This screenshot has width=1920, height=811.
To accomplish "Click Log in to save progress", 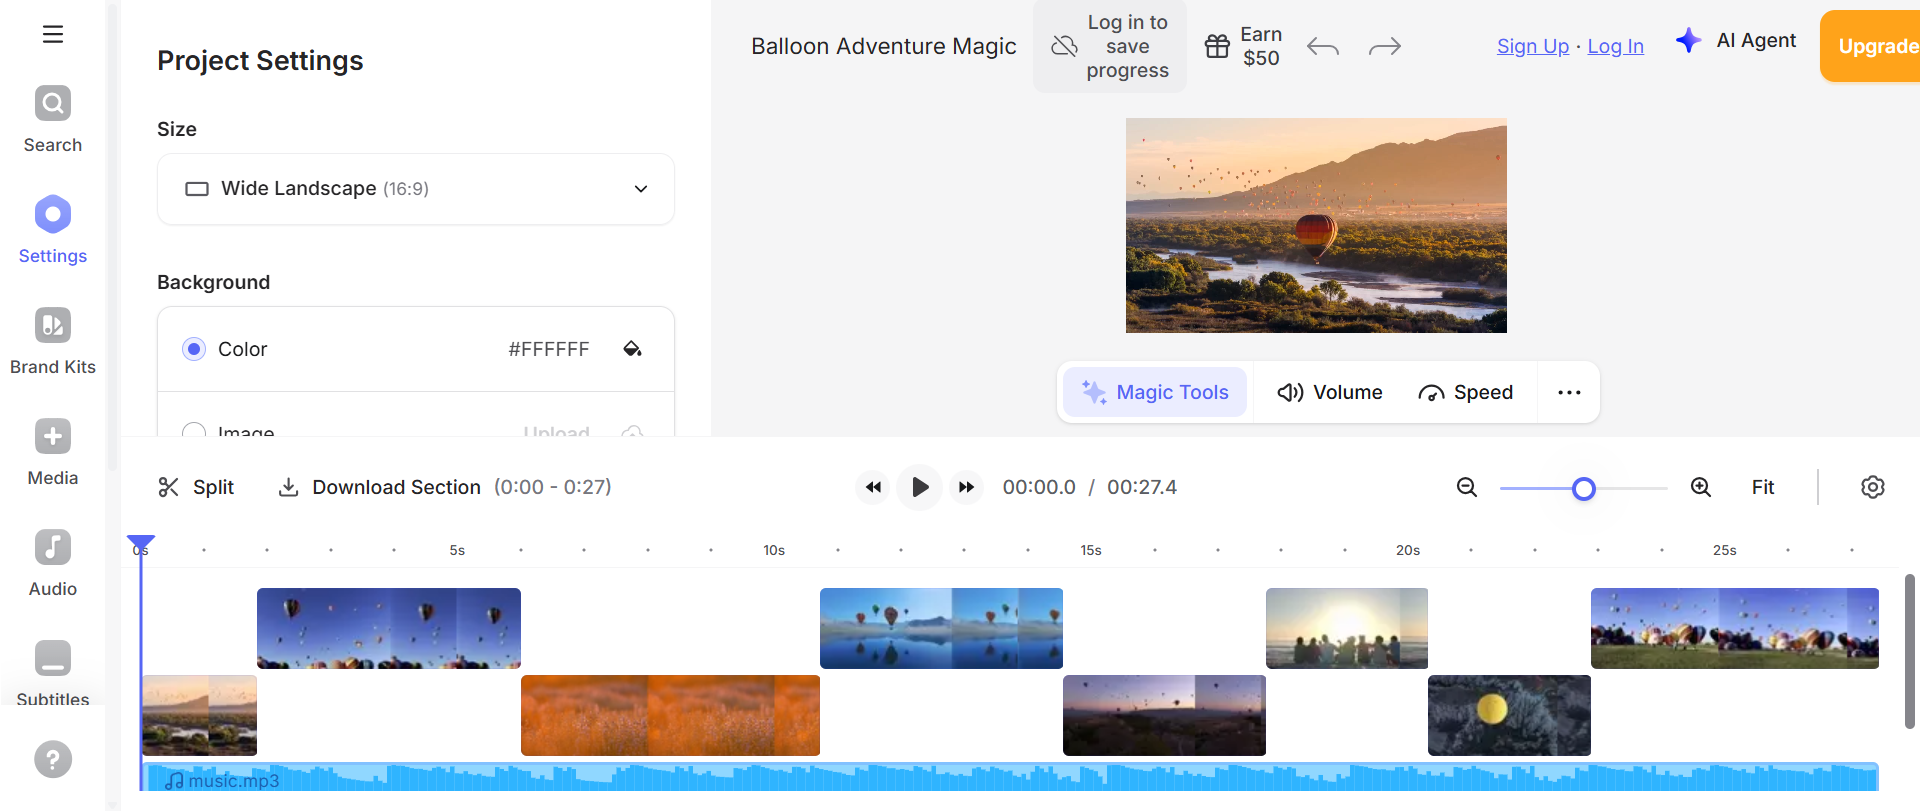I will pos(1110,46).
